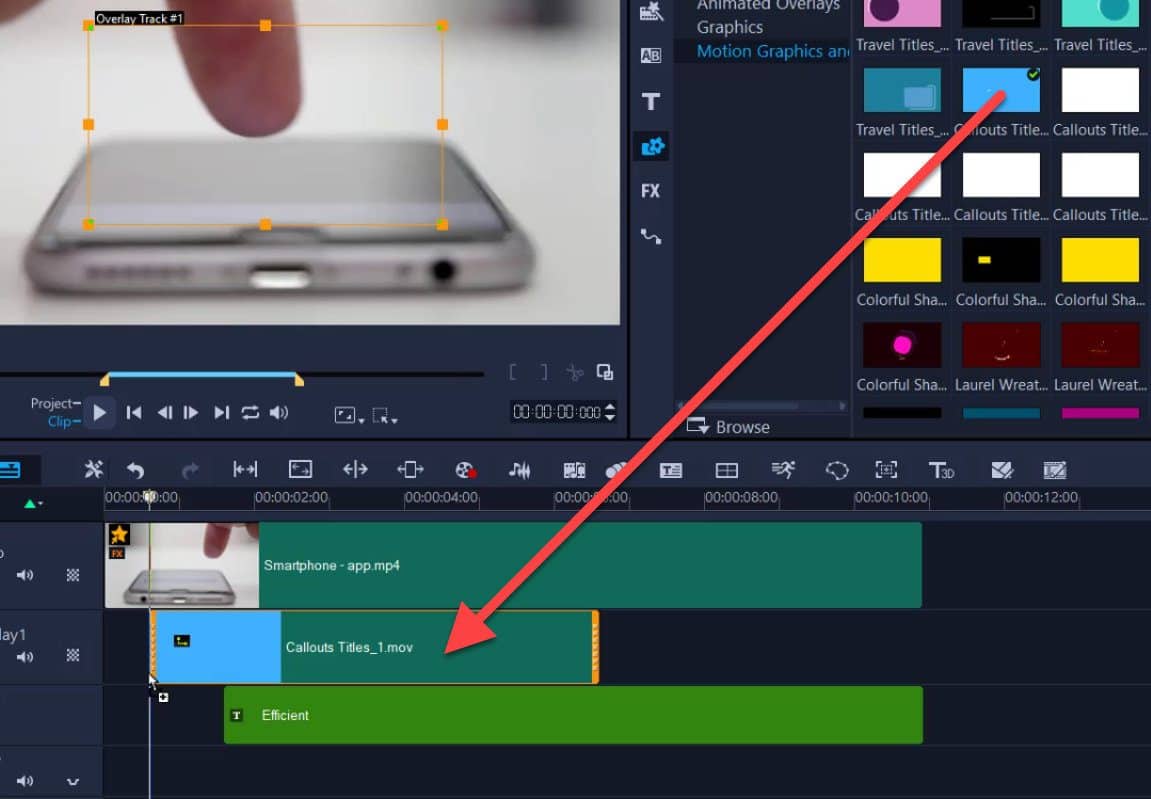Open the Track Manager grid icon
Screen dimensions: 1151x799
(729, 469)
